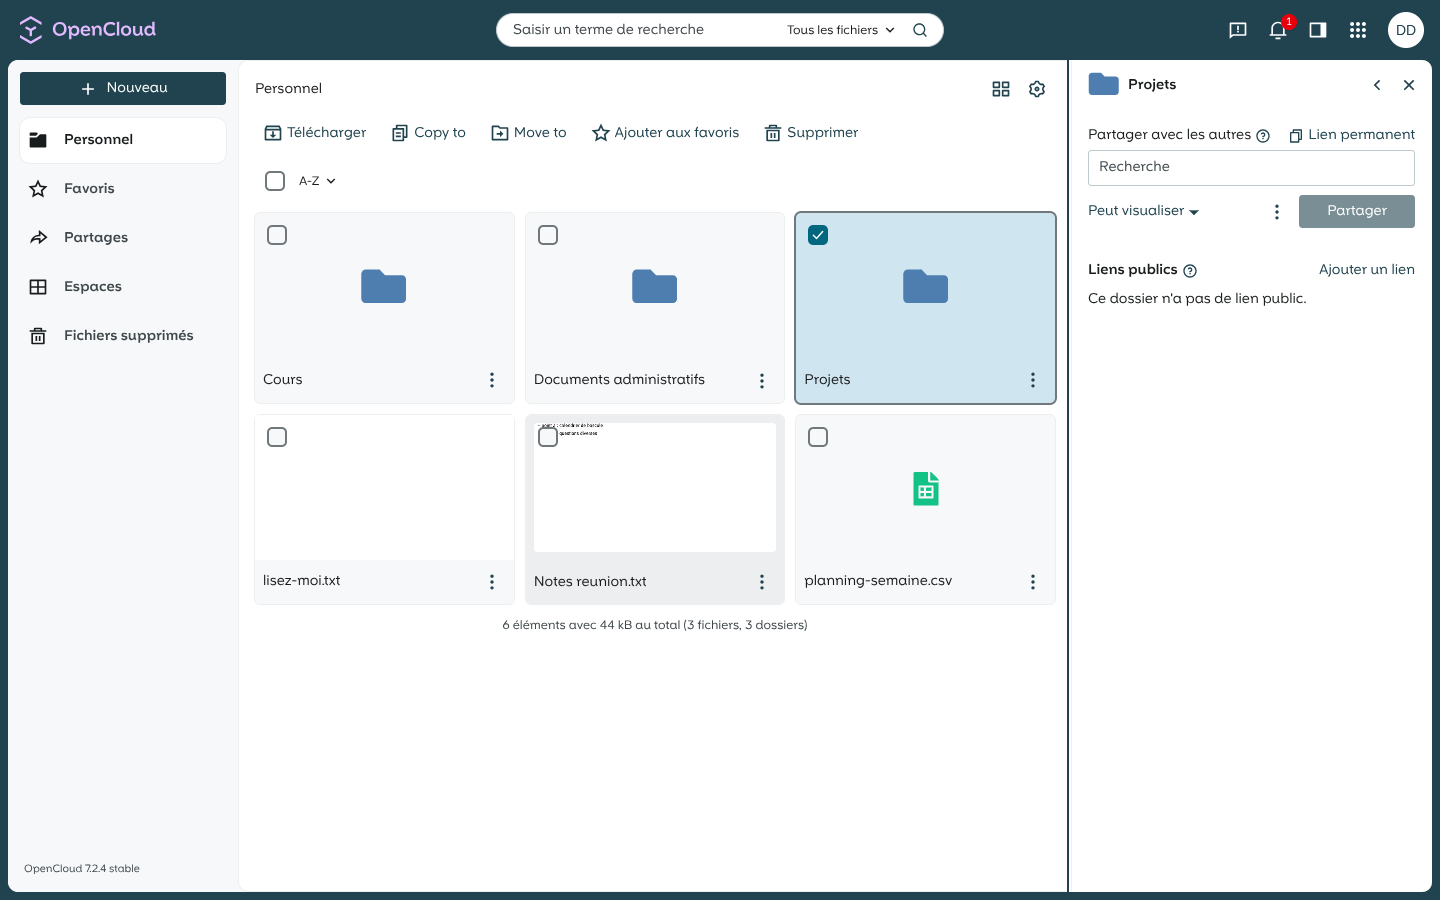
Task: Open Partages in the sidebar
Action: [x=123, y=237]
